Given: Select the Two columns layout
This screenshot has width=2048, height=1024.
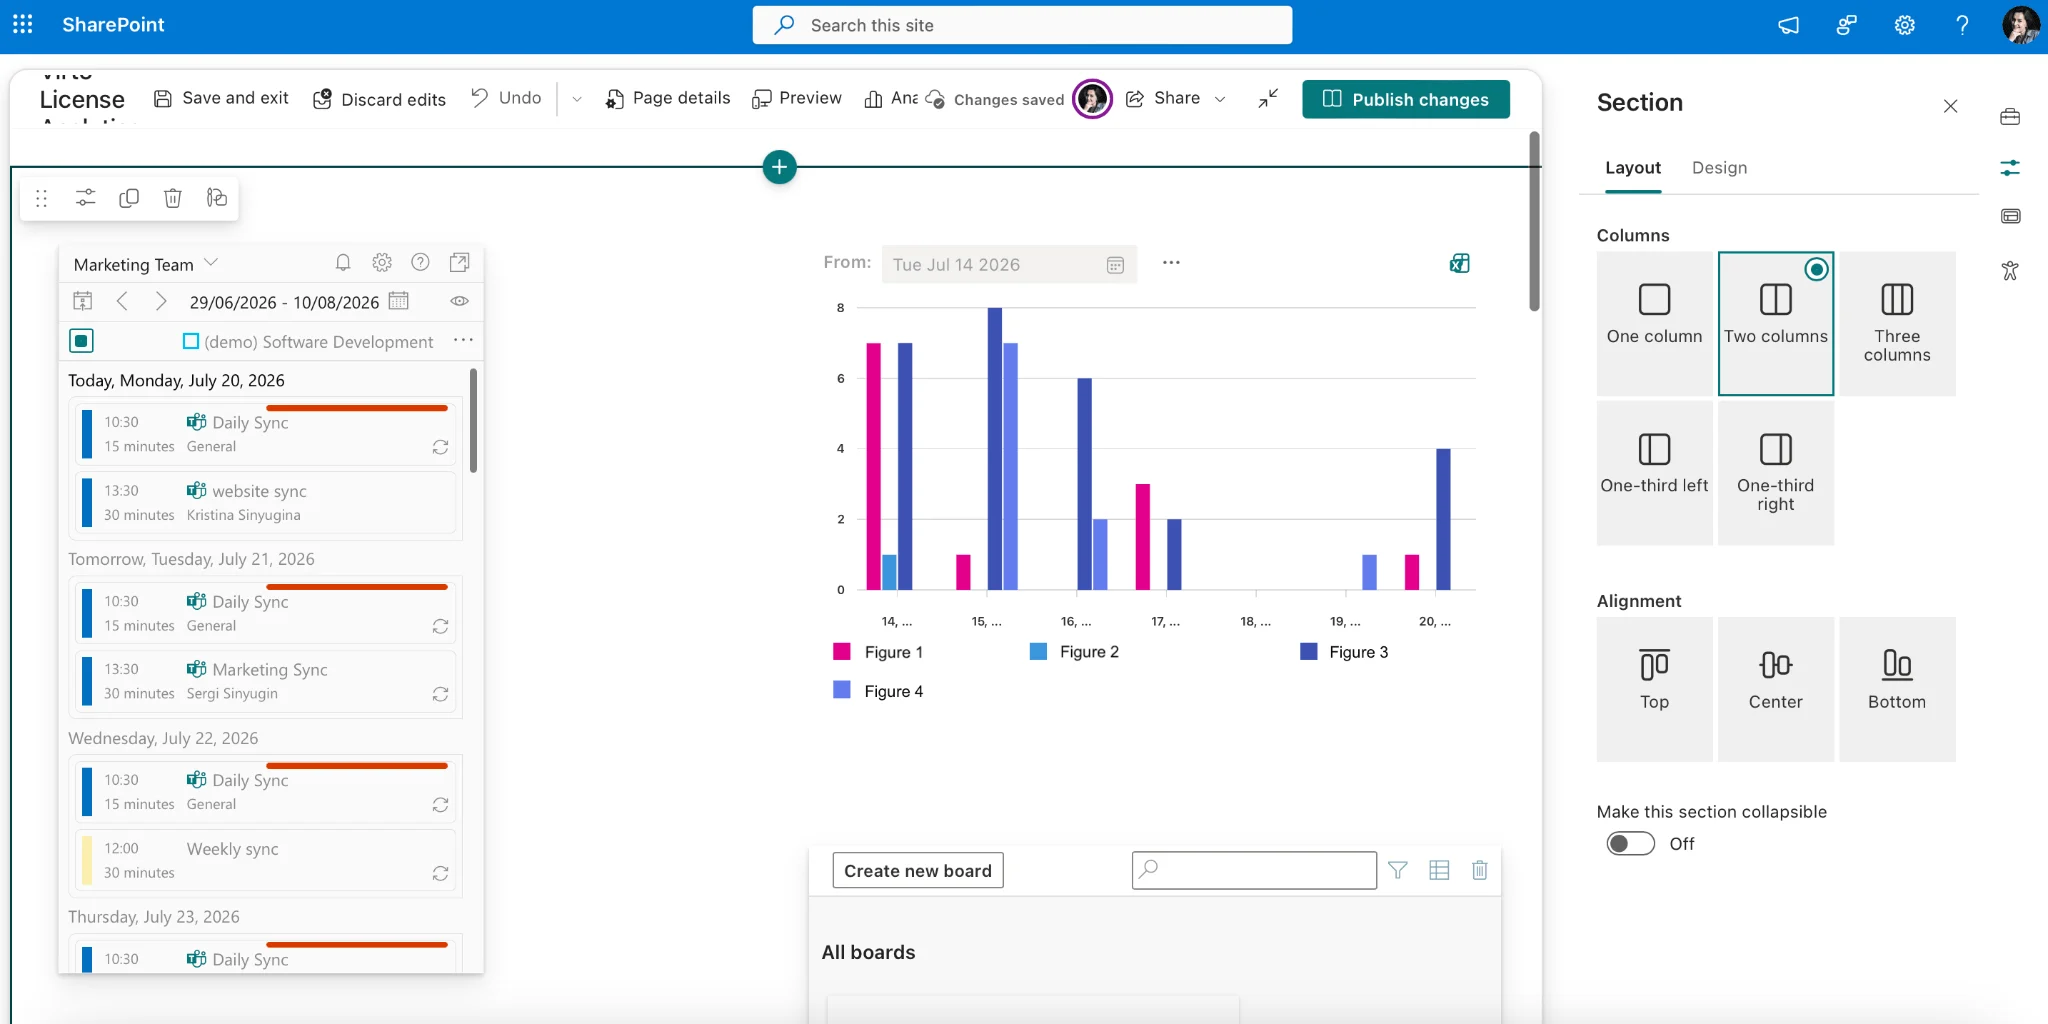Looking at the screenshot, I should (x=1776, y=323).
